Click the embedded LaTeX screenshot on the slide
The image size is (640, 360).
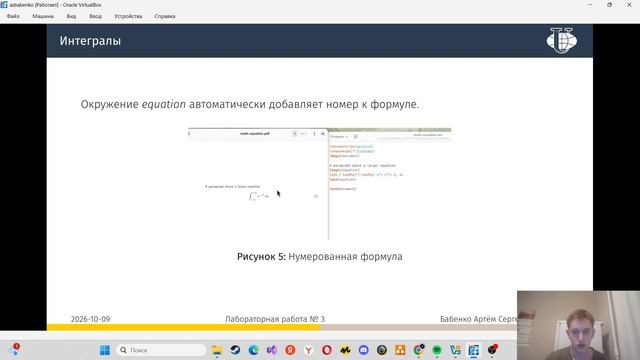pos(320,184)
